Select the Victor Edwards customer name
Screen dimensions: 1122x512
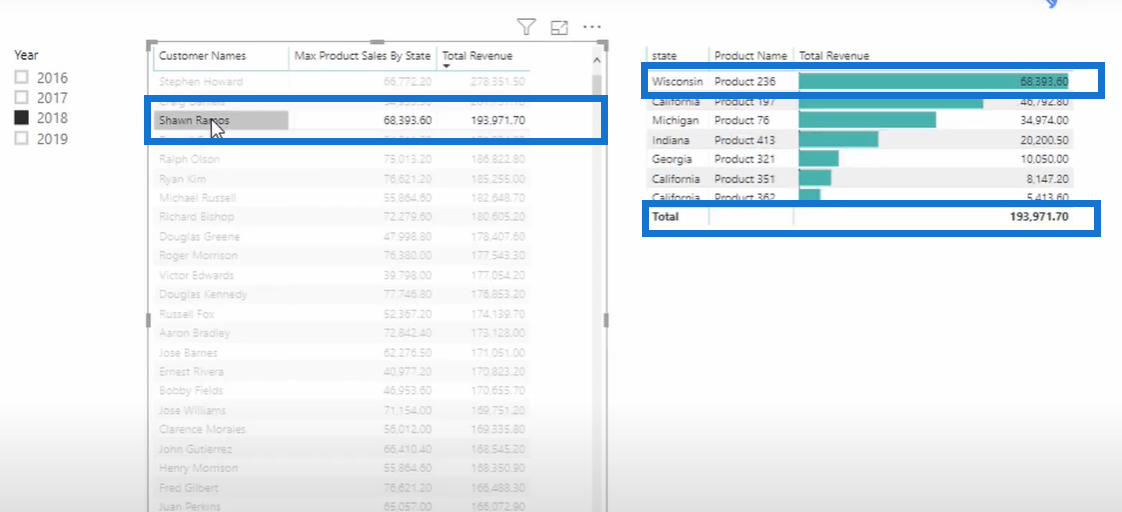[196, 275]
